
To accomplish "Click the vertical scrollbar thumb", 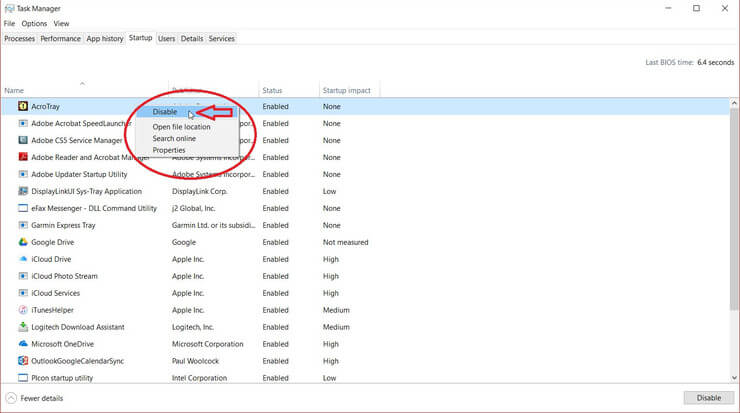I will (734, 209).
